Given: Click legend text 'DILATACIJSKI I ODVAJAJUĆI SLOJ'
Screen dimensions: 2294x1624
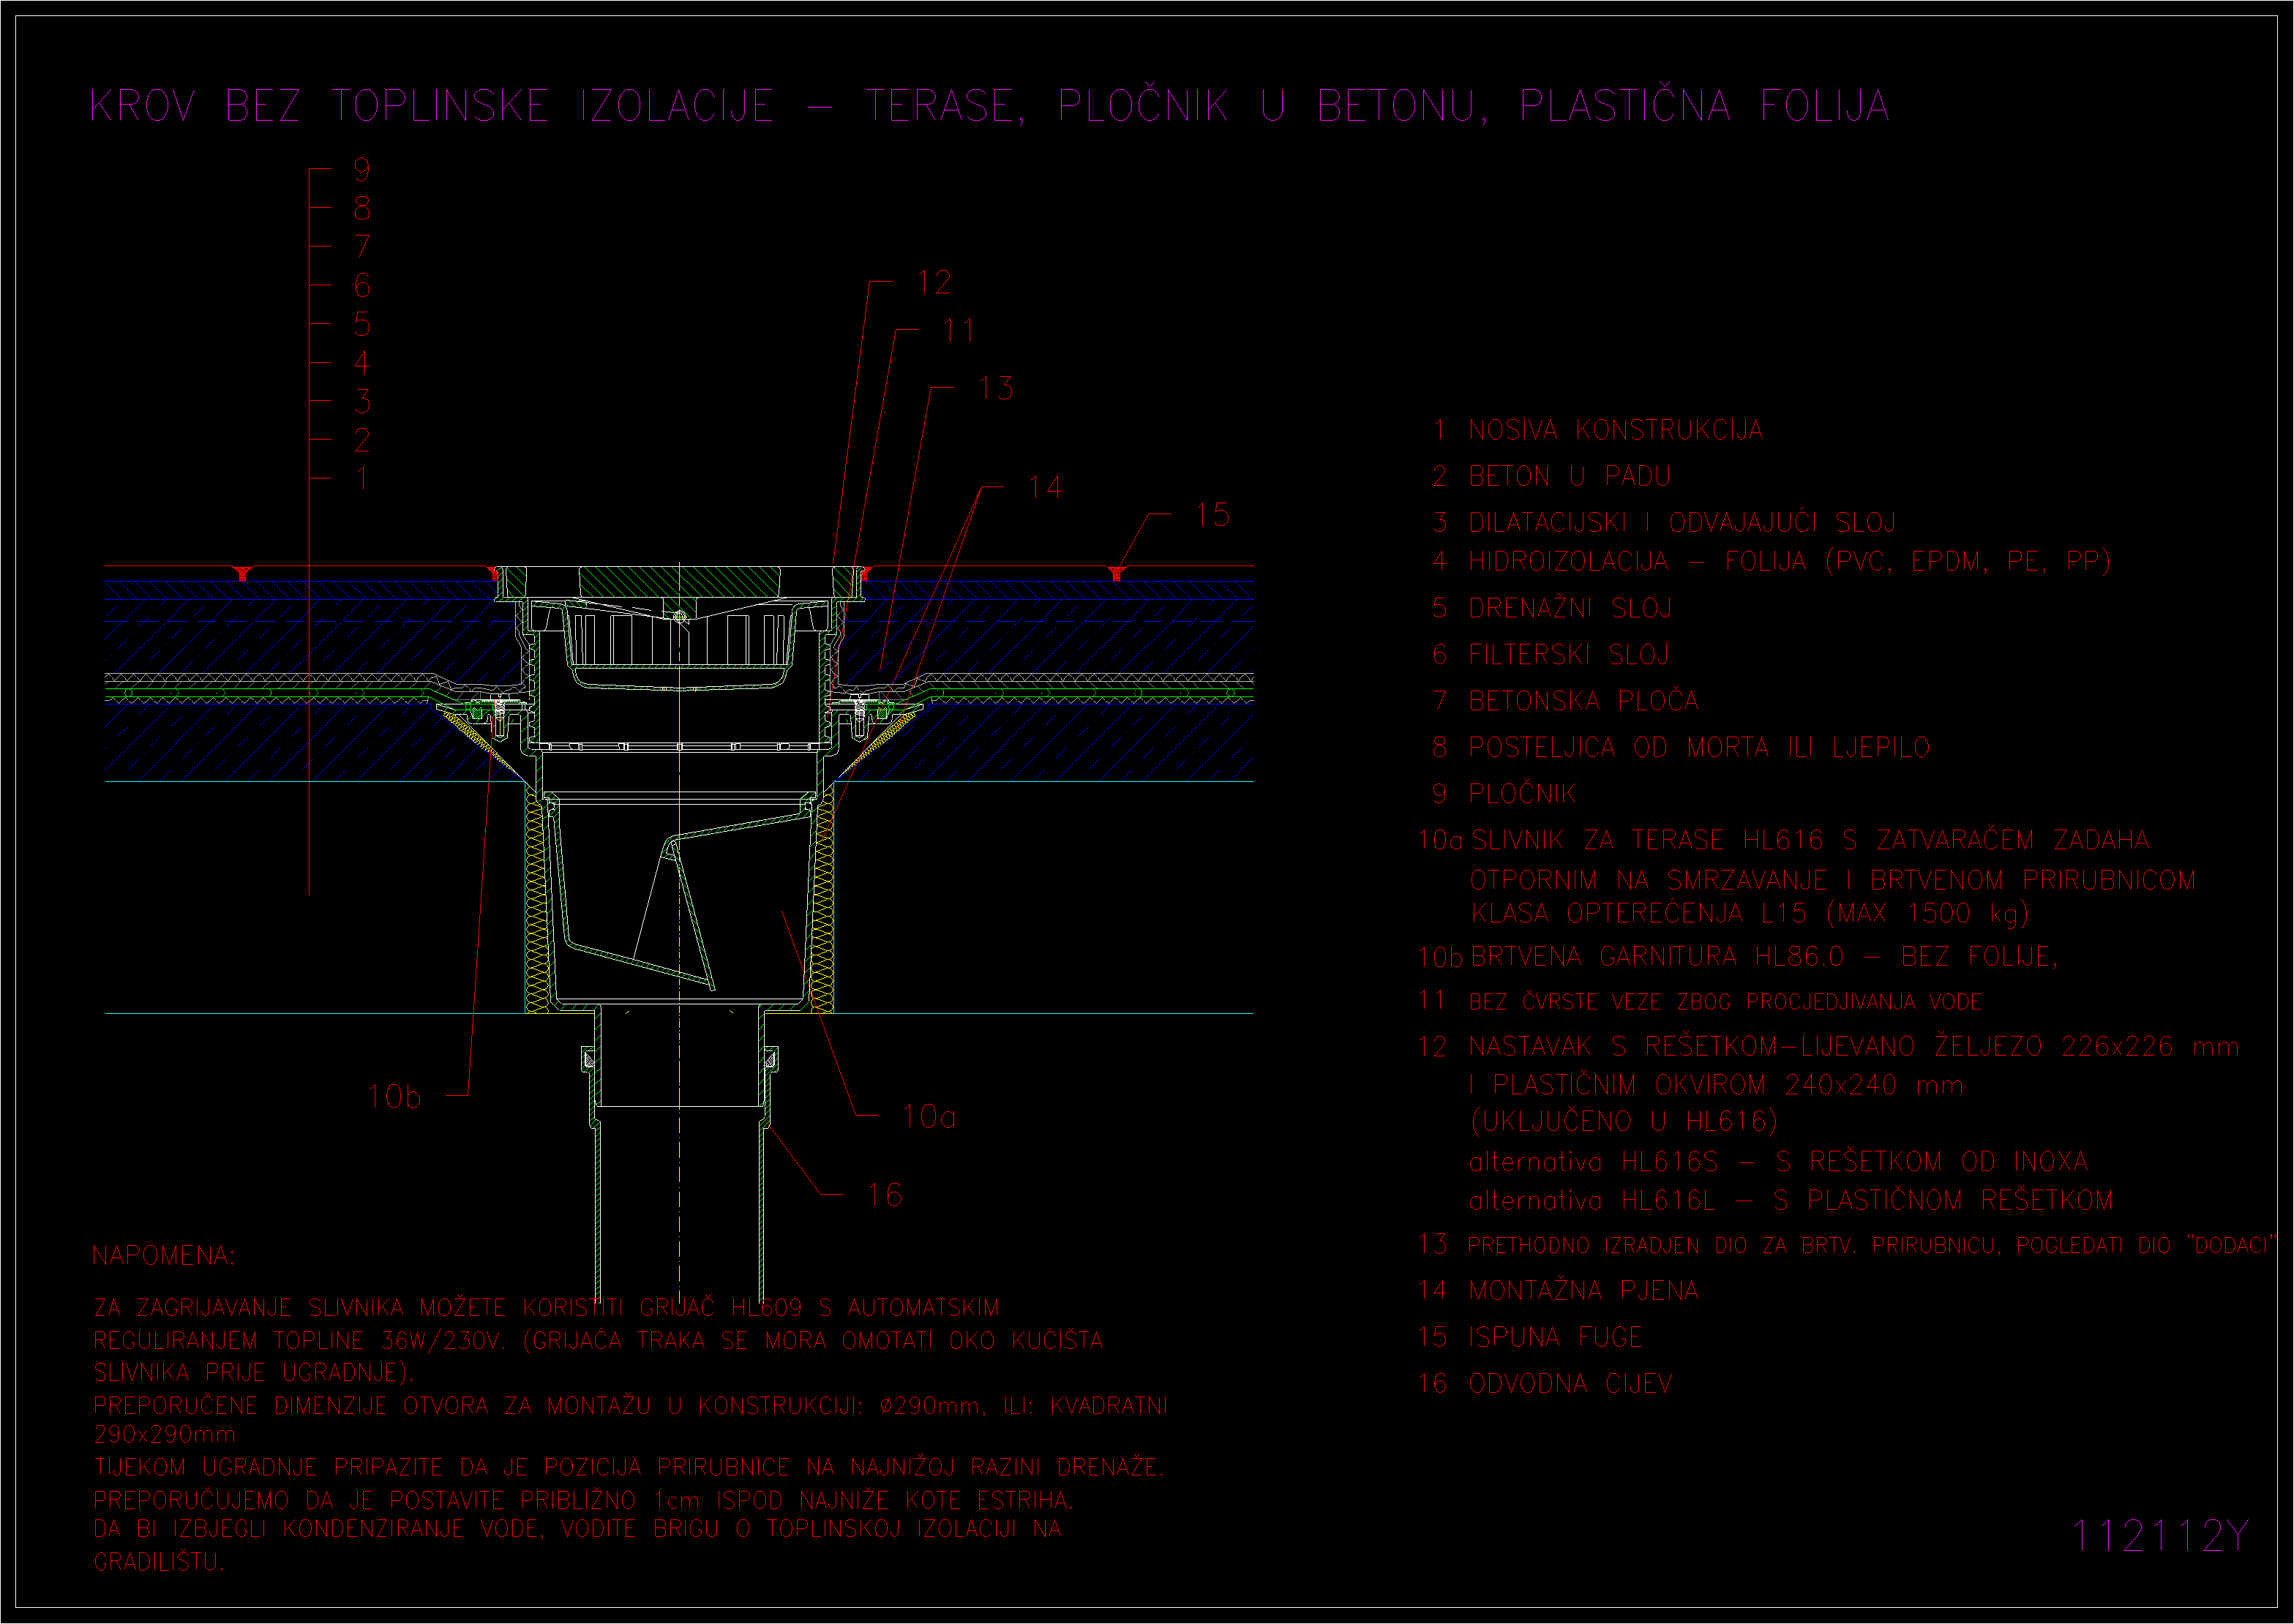Looking at the screenshot, I should (x=1681, y=522).
